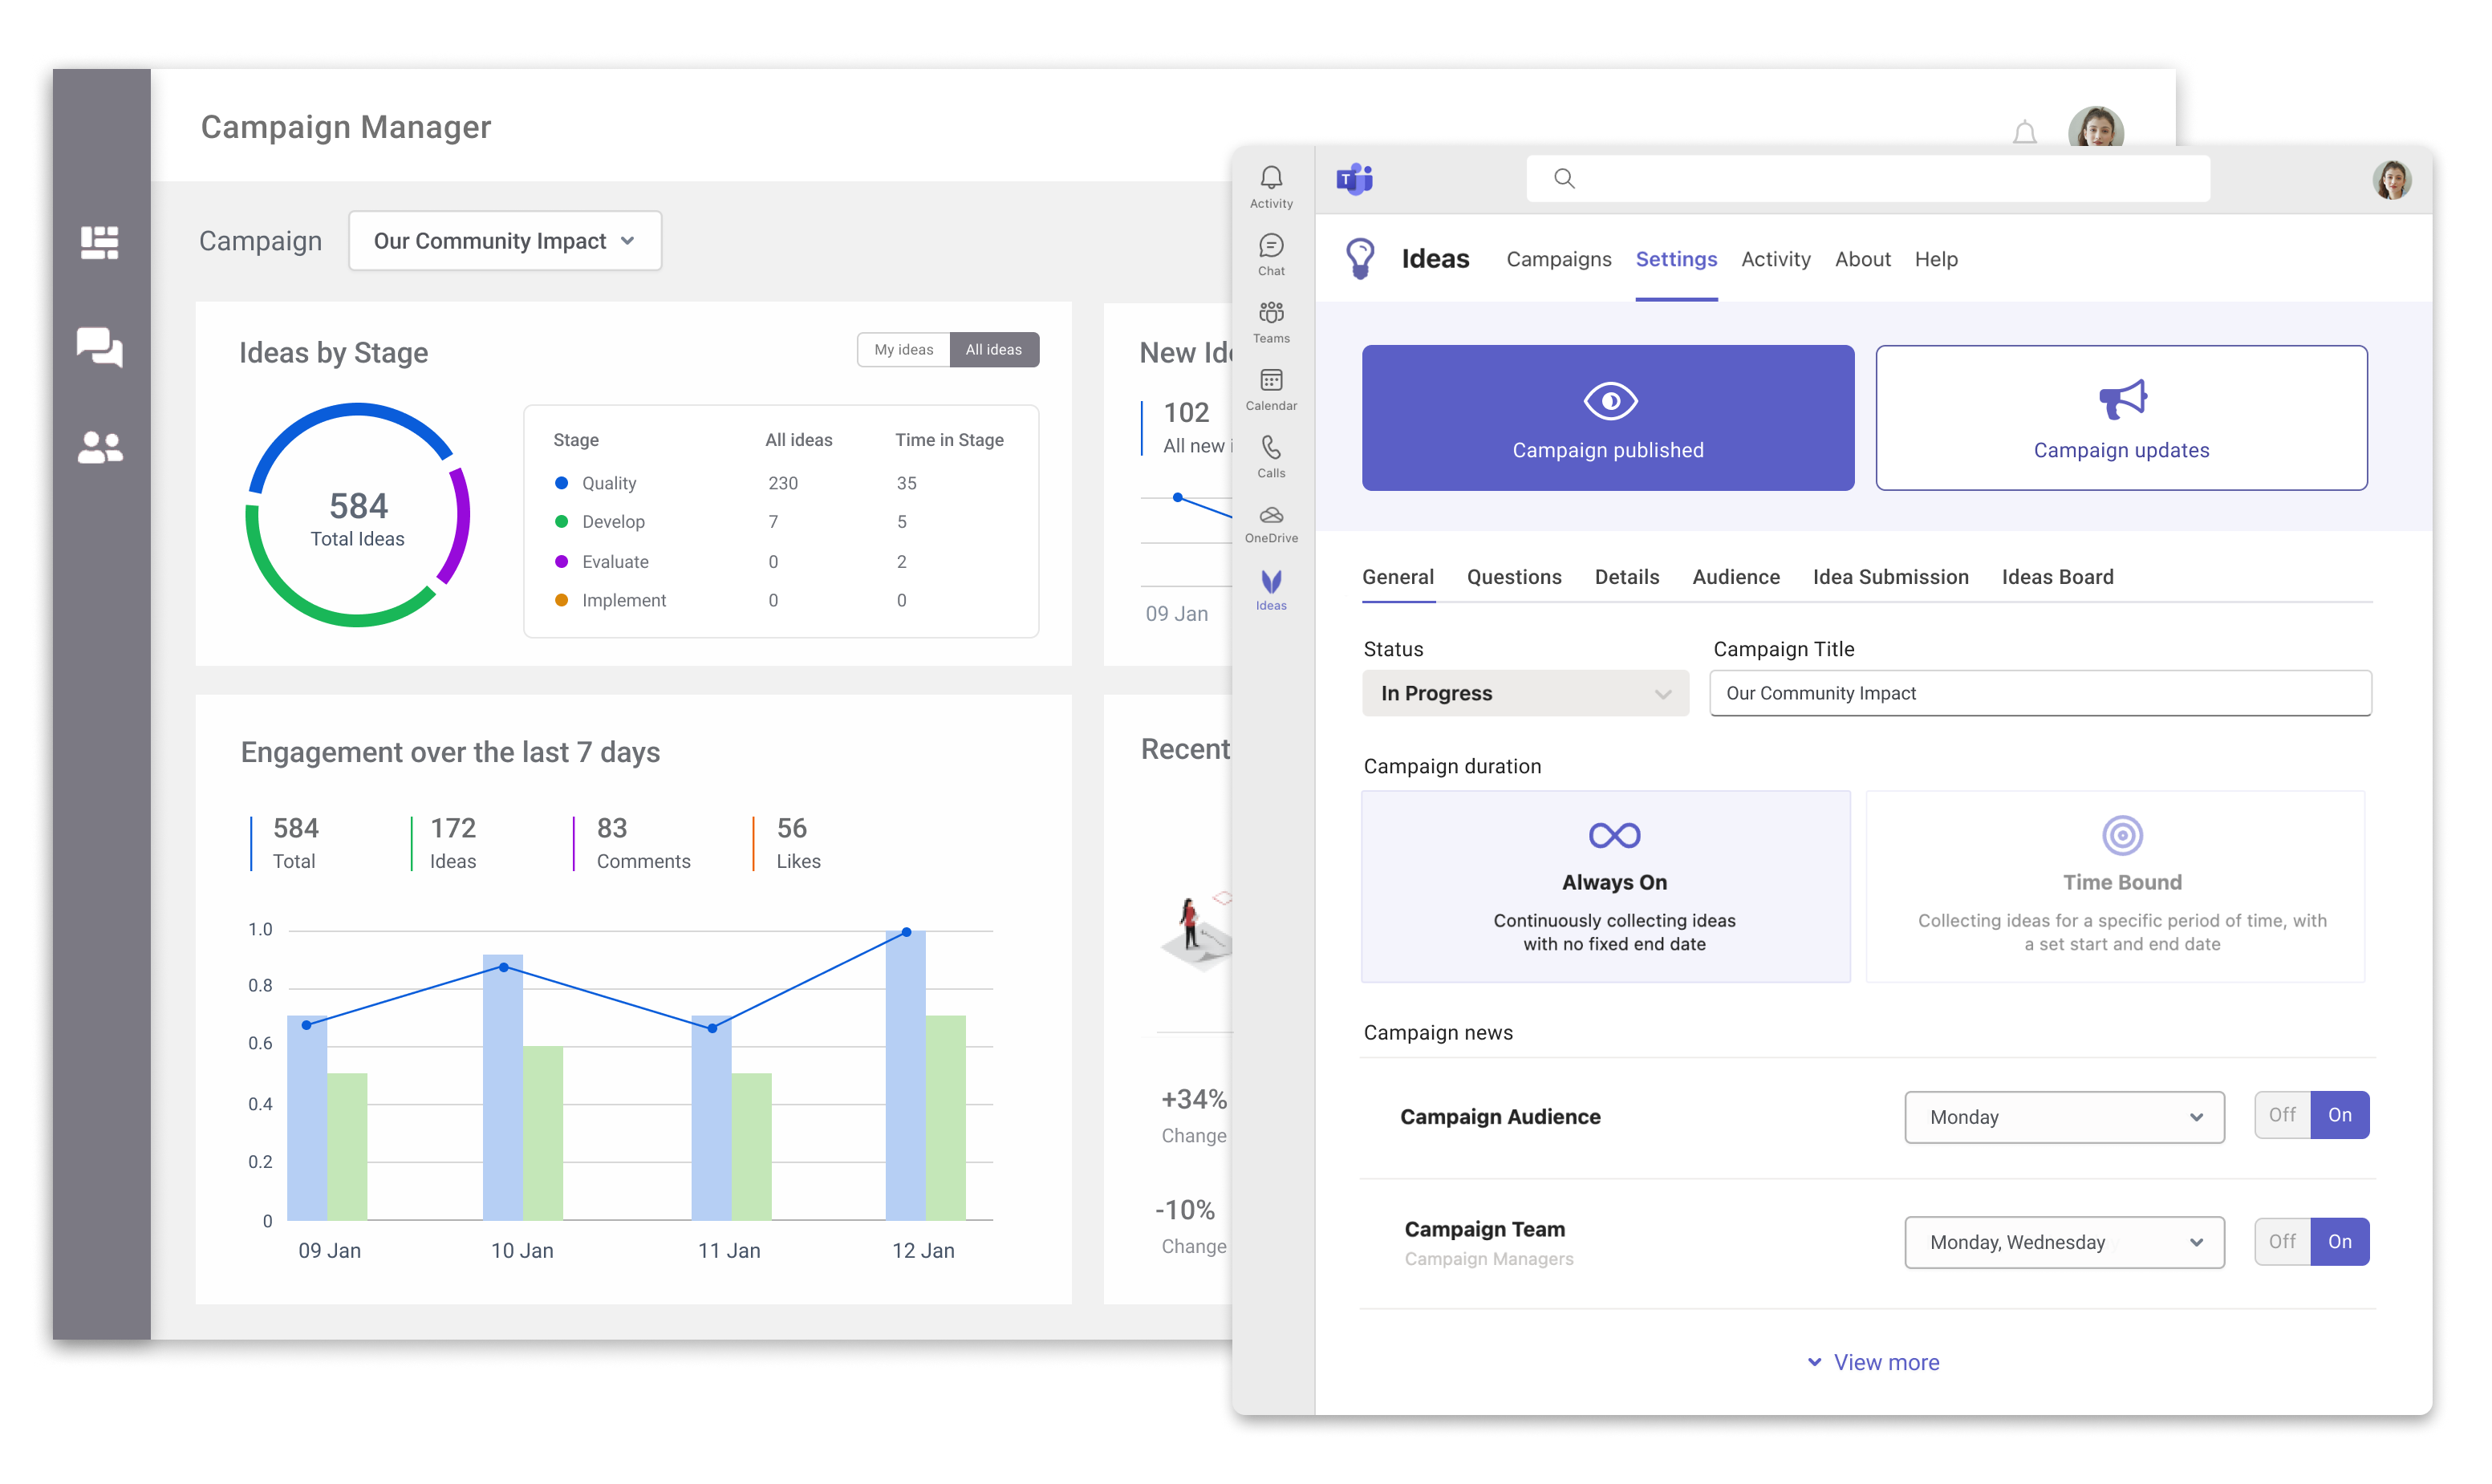Screen dimensions: 2492x1484
Task: Open OneDrive in the Teams sidebar
Action: (1271, 522)
